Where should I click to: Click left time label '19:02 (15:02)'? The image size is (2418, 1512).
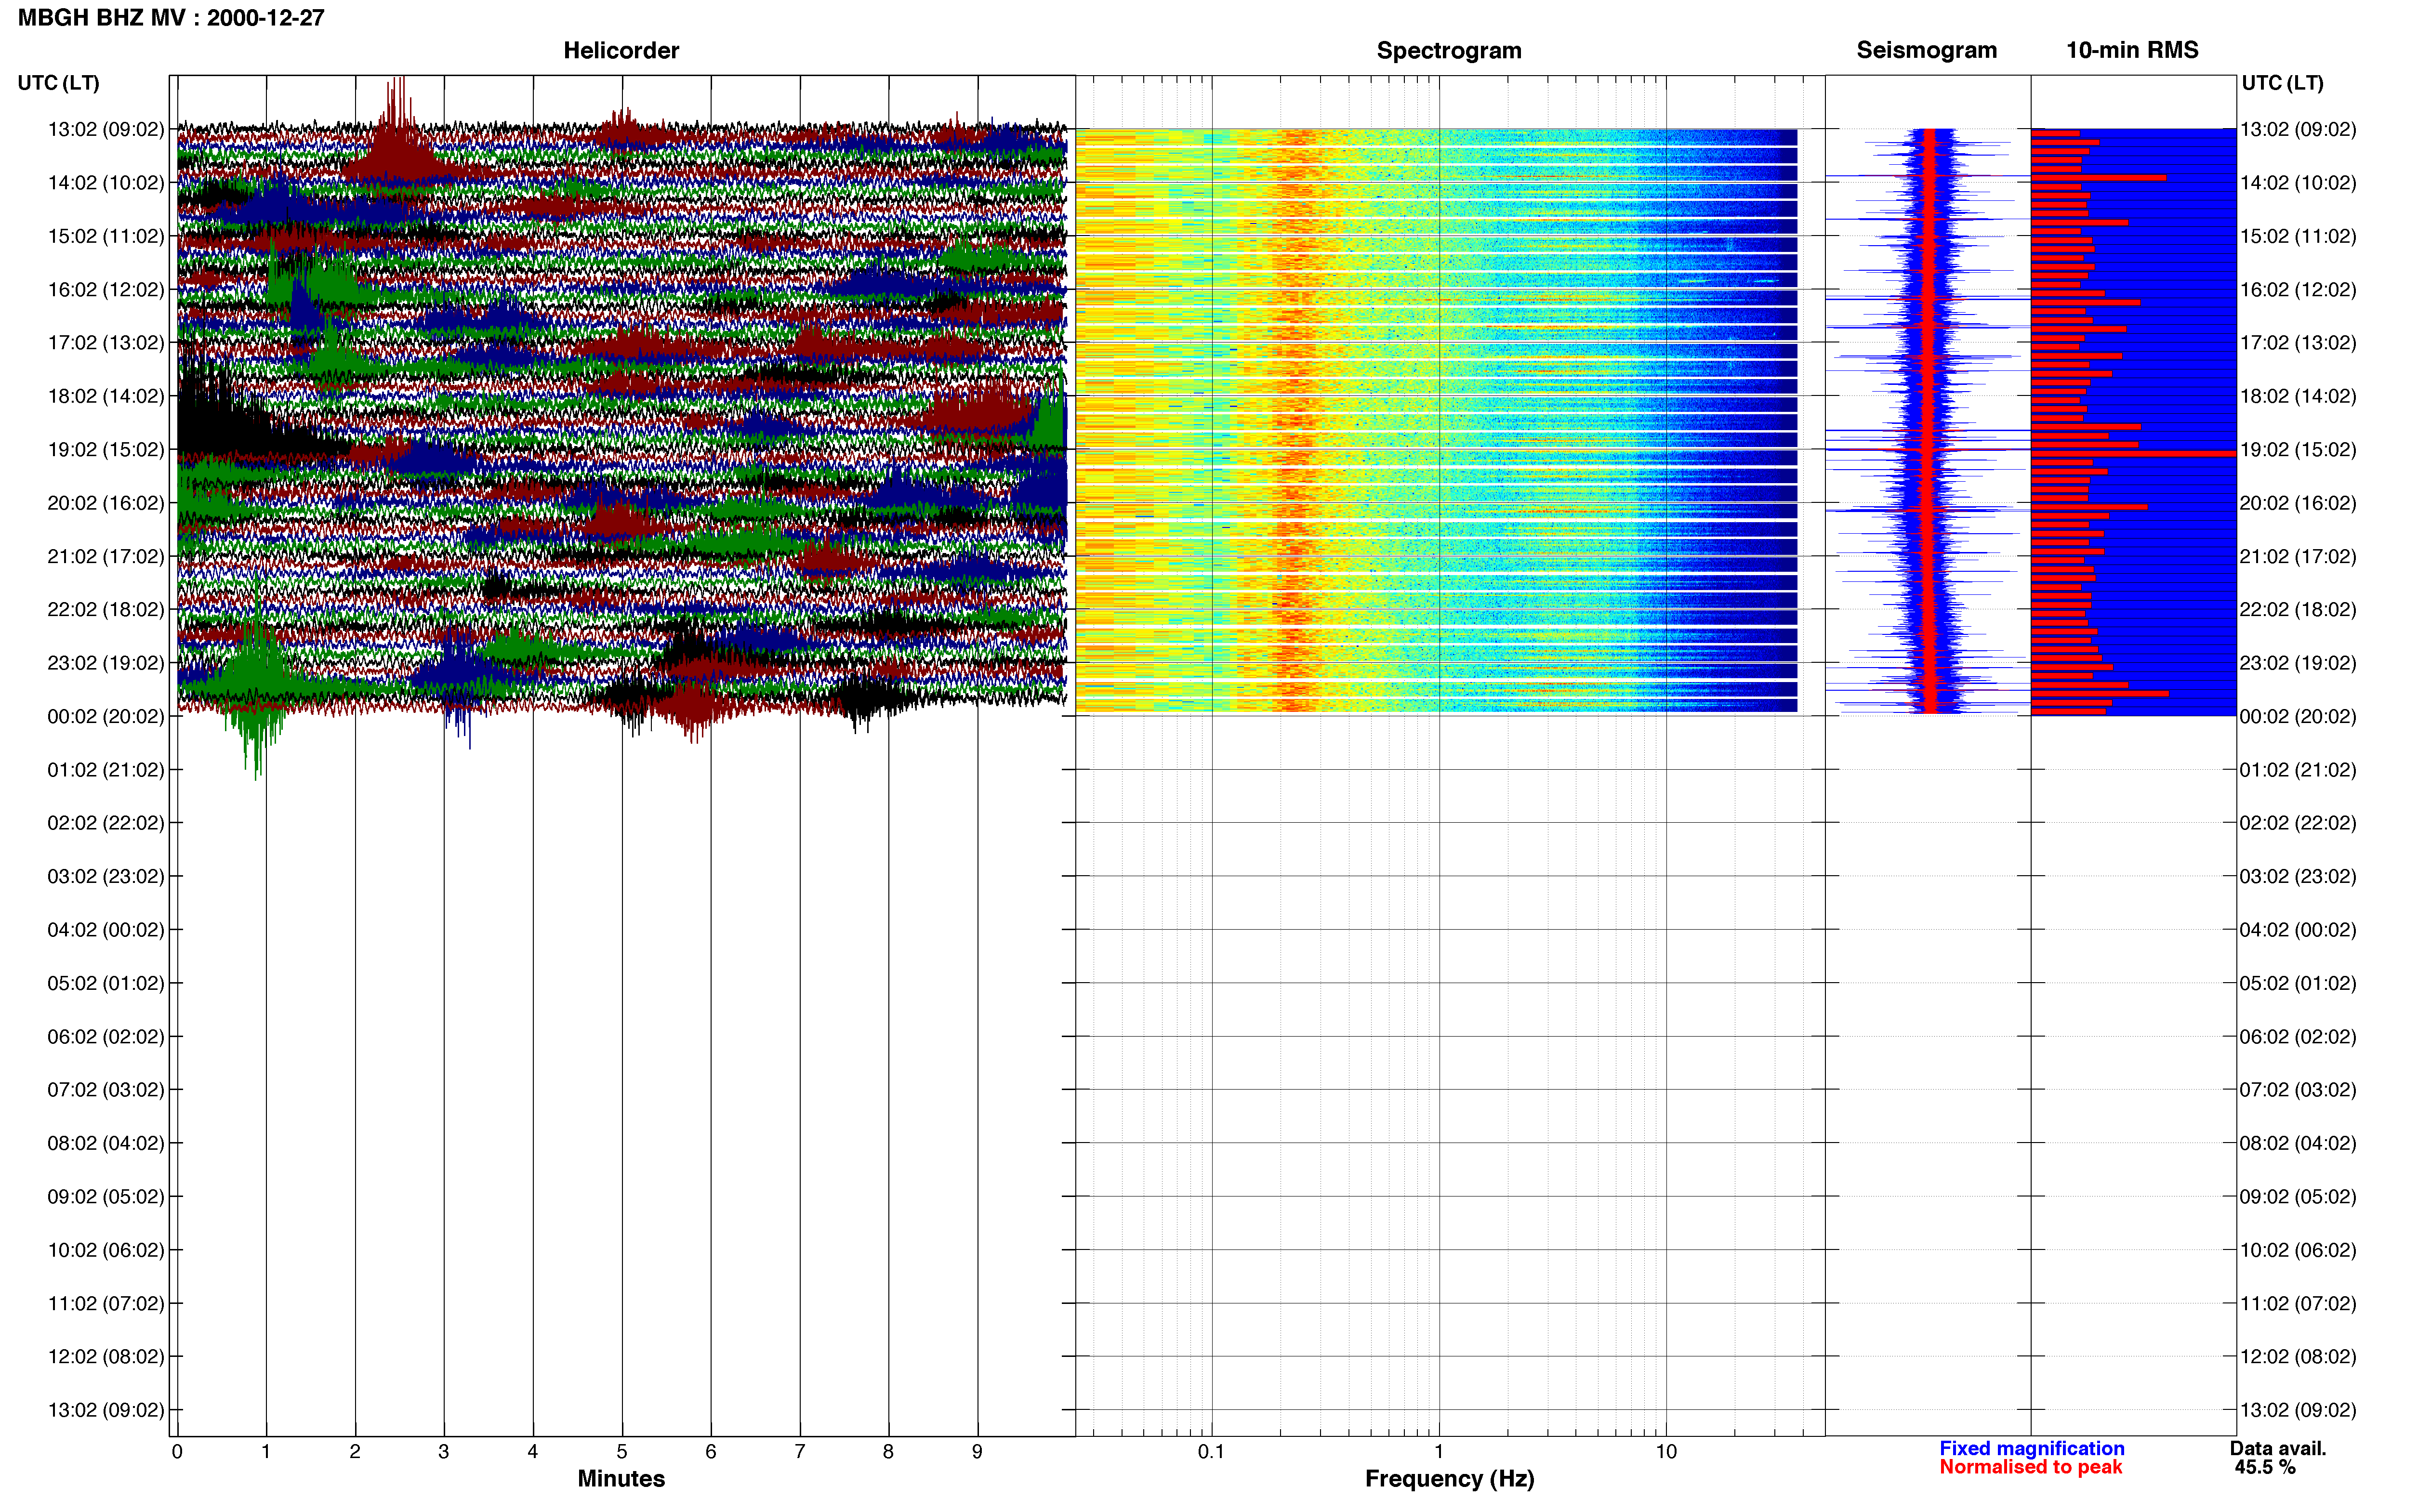tap(106, 450)
